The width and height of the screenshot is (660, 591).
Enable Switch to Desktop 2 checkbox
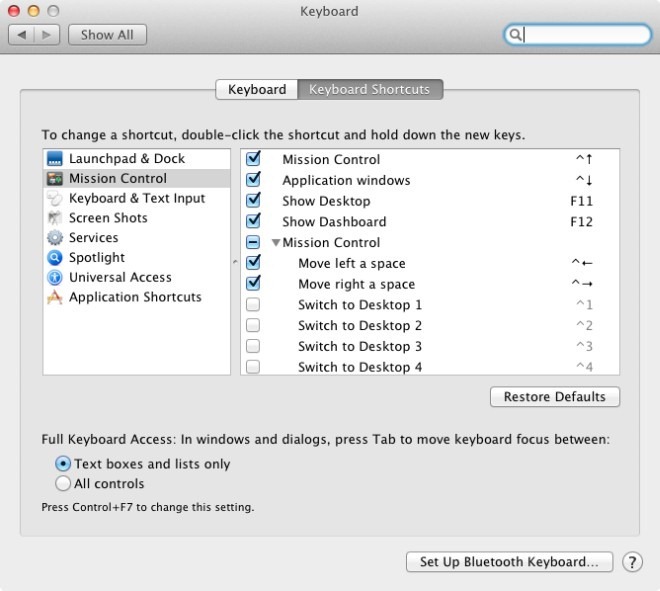[253, 325]
